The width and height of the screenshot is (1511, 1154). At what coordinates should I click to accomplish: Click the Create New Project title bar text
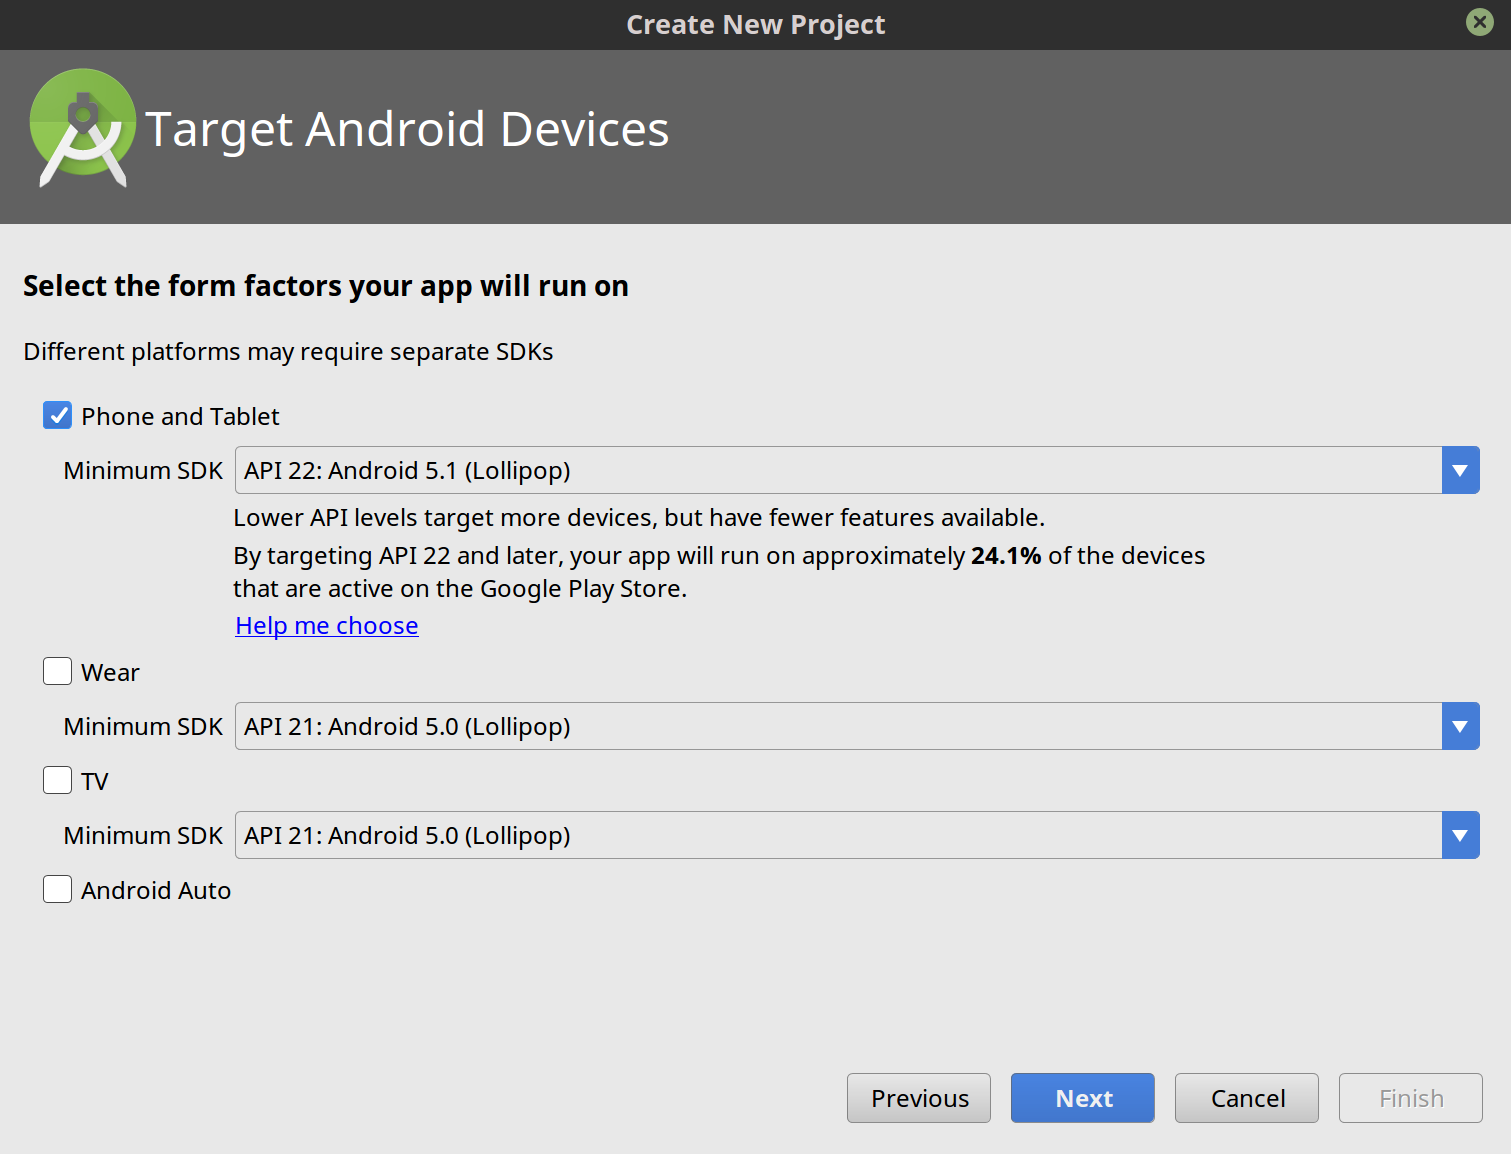(x=756, y=24)
